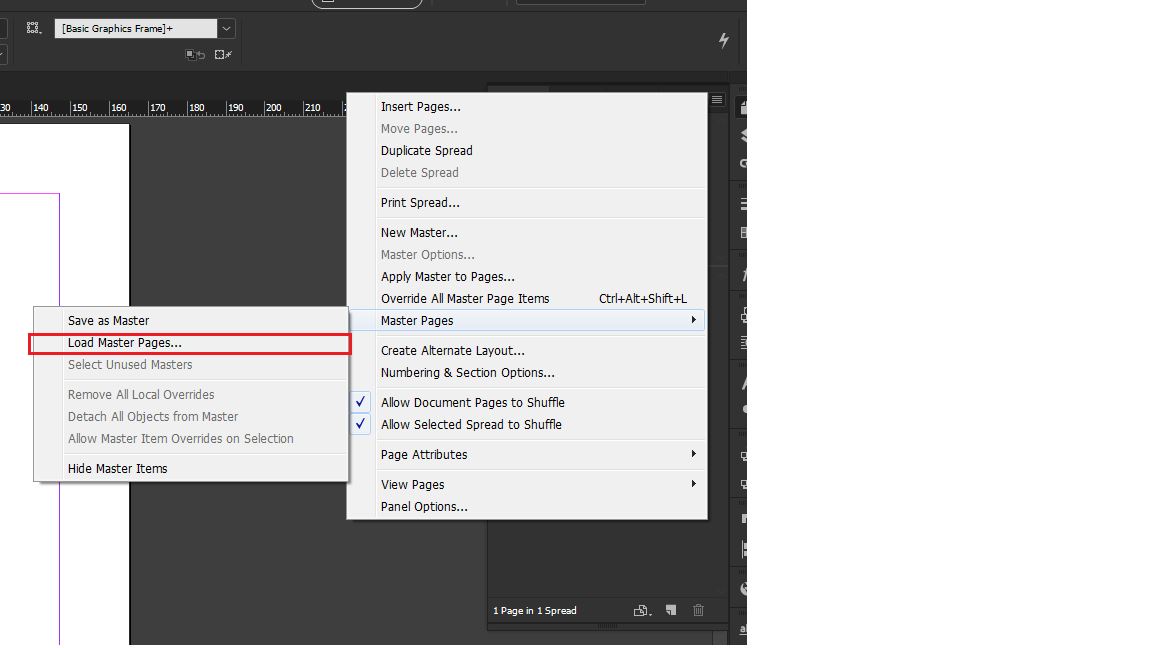The image size is (1152, 648).
Task: Click the Create New Page icon
Action: tap(671, 610)
